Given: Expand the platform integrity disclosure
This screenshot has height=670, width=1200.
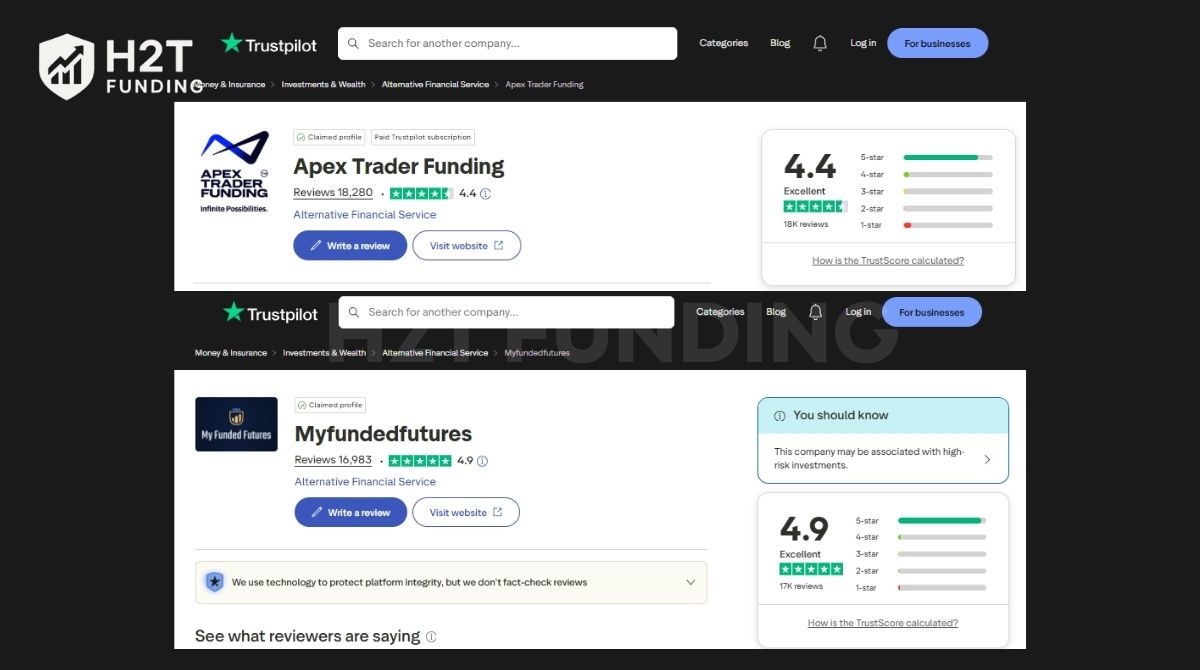Looking at the screenshot, I should click(690, 582).
